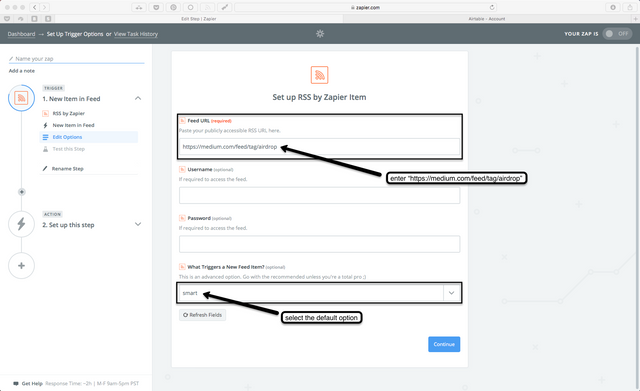The width and height of the screenshot is (640, 391).
Task: Click the lightning icon beside New Item in Feed
Action: tap(45, 125)
